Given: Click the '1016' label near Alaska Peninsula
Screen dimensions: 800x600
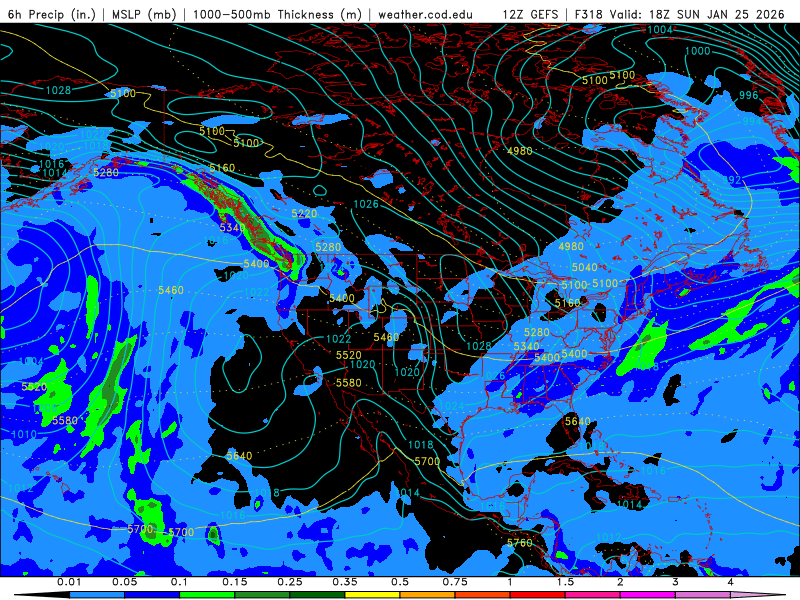Looking at the screenshot, I should [52, 164].
